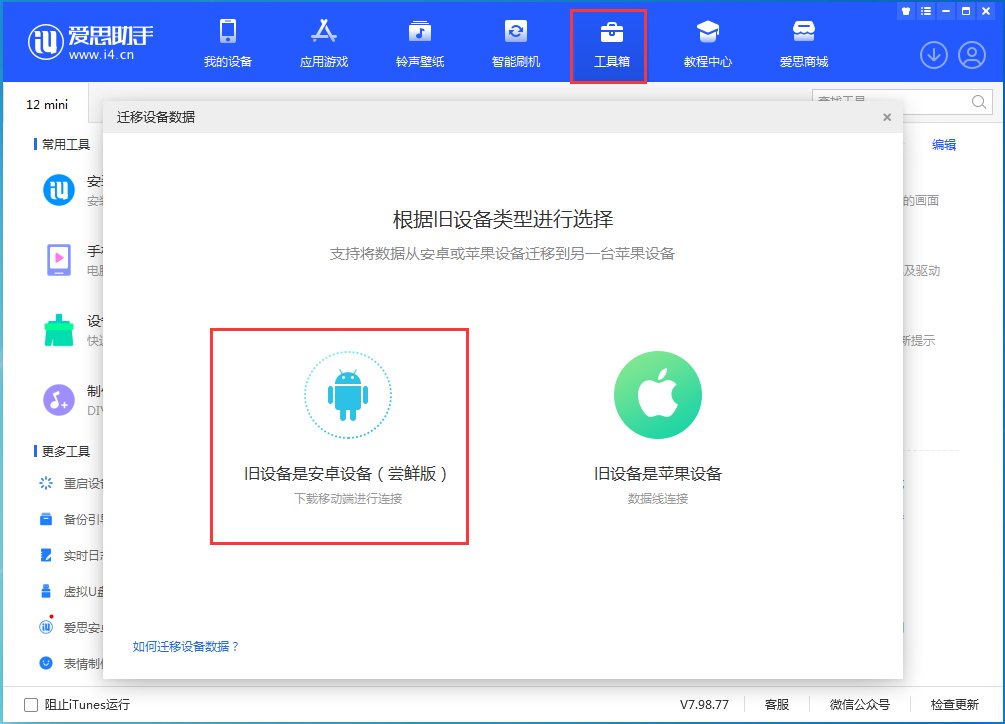
Task: Choose 旧设备是苹果设备 Apple device option
Action: (x=657, y=420)
